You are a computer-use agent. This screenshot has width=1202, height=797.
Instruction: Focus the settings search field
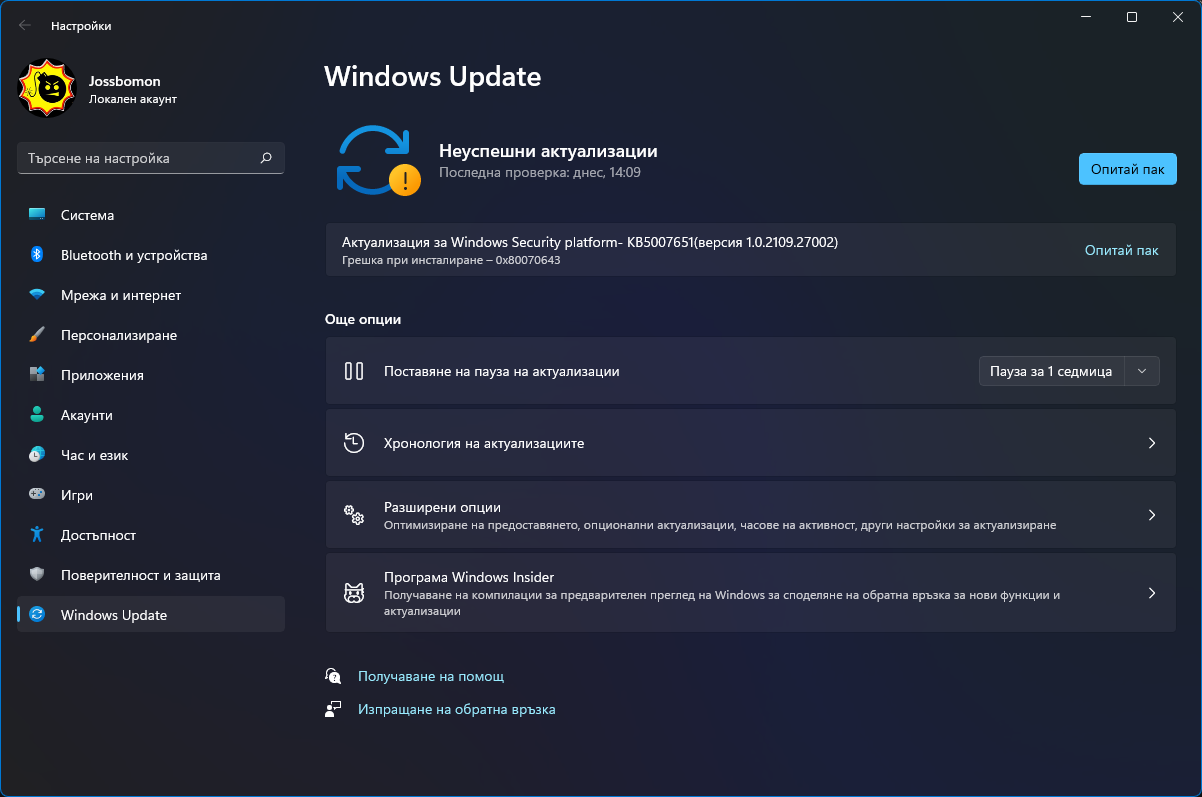[151, 158]
